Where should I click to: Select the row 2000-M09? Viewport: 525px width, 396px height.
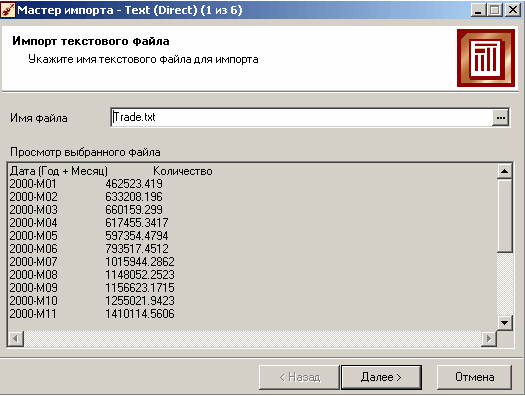[33, 288]
